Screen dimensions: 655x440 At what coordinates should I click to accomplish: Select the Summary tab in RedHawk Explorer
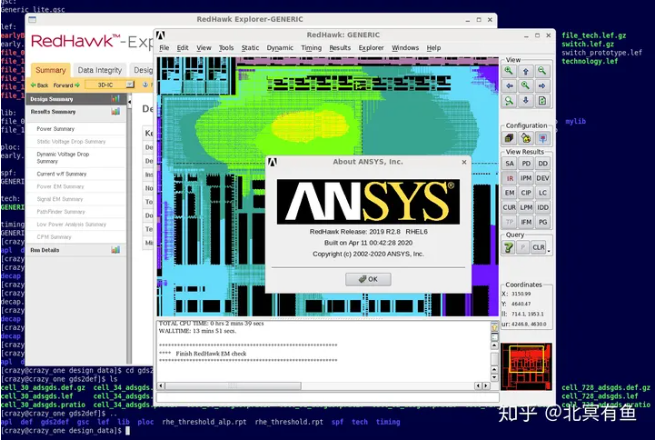[x=51, y=70]
